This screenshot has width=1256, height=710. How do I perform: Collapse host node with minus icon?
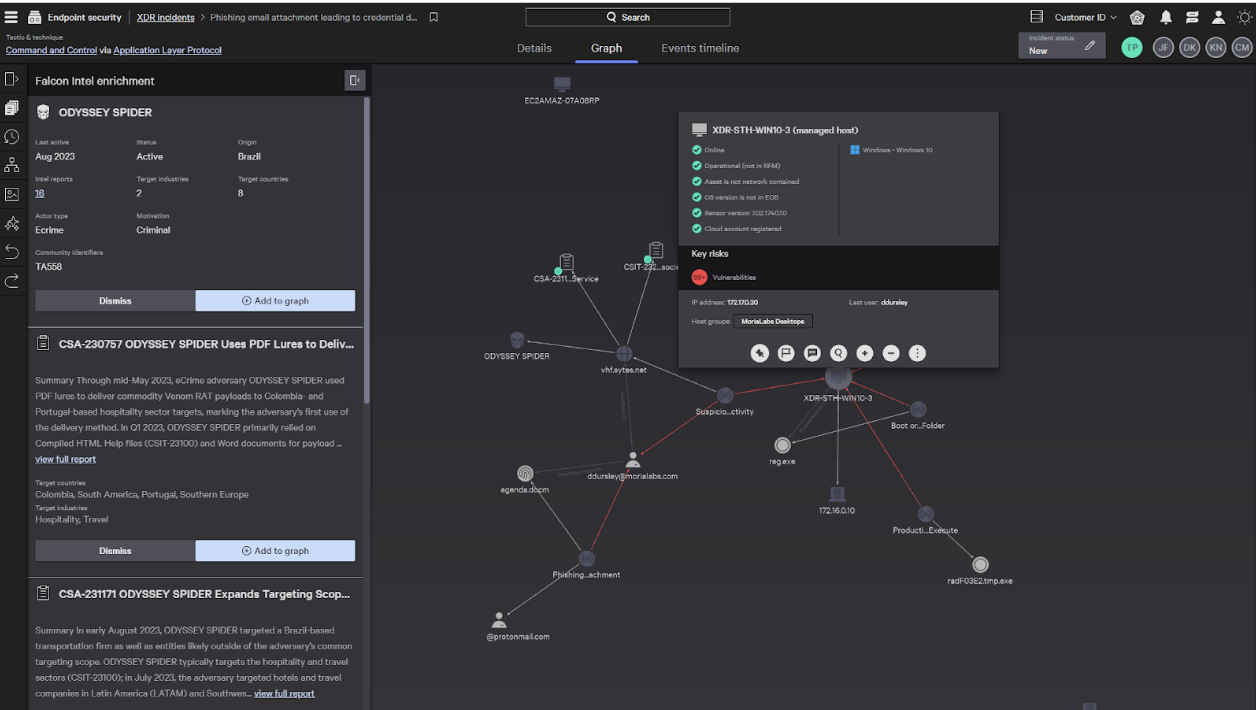[891, 353]
